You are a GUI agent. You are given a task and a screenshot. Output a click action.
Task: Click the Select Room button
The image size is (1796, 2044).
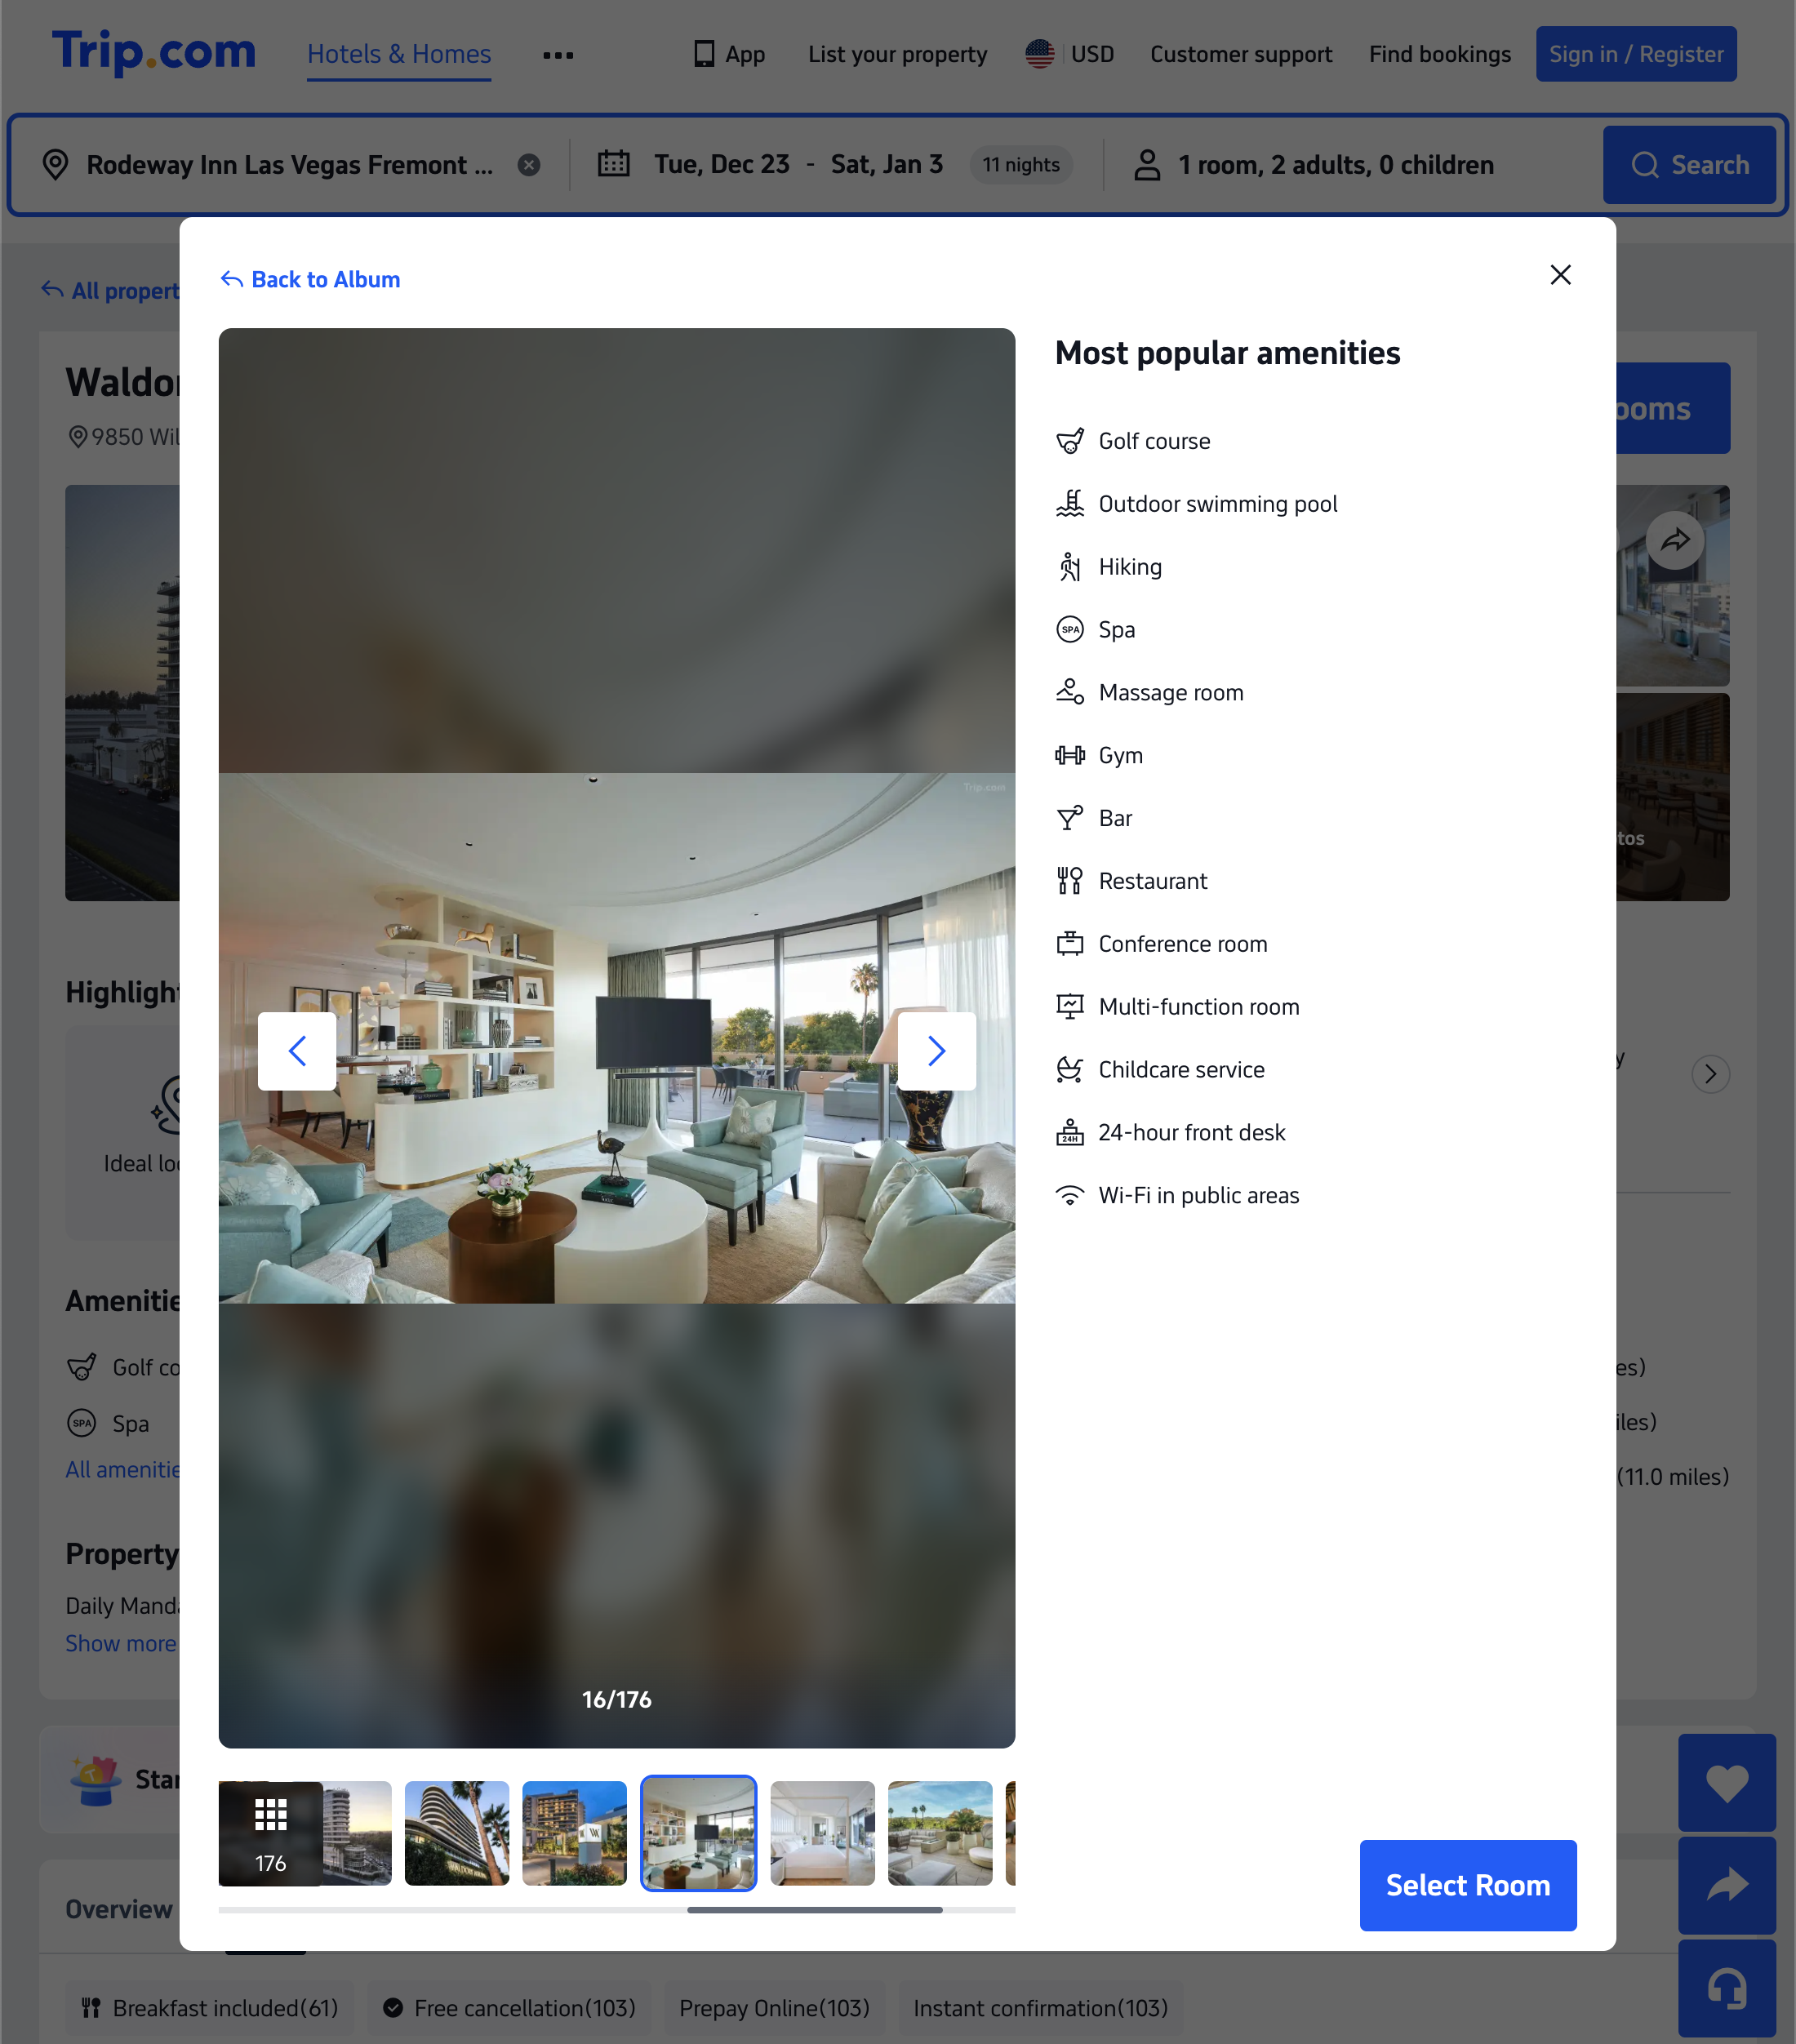point(1467,1884)
